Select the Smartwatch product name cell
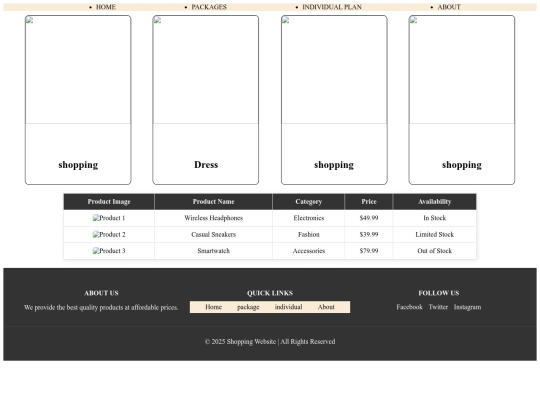The image size is (540, 405). [214, 251]
